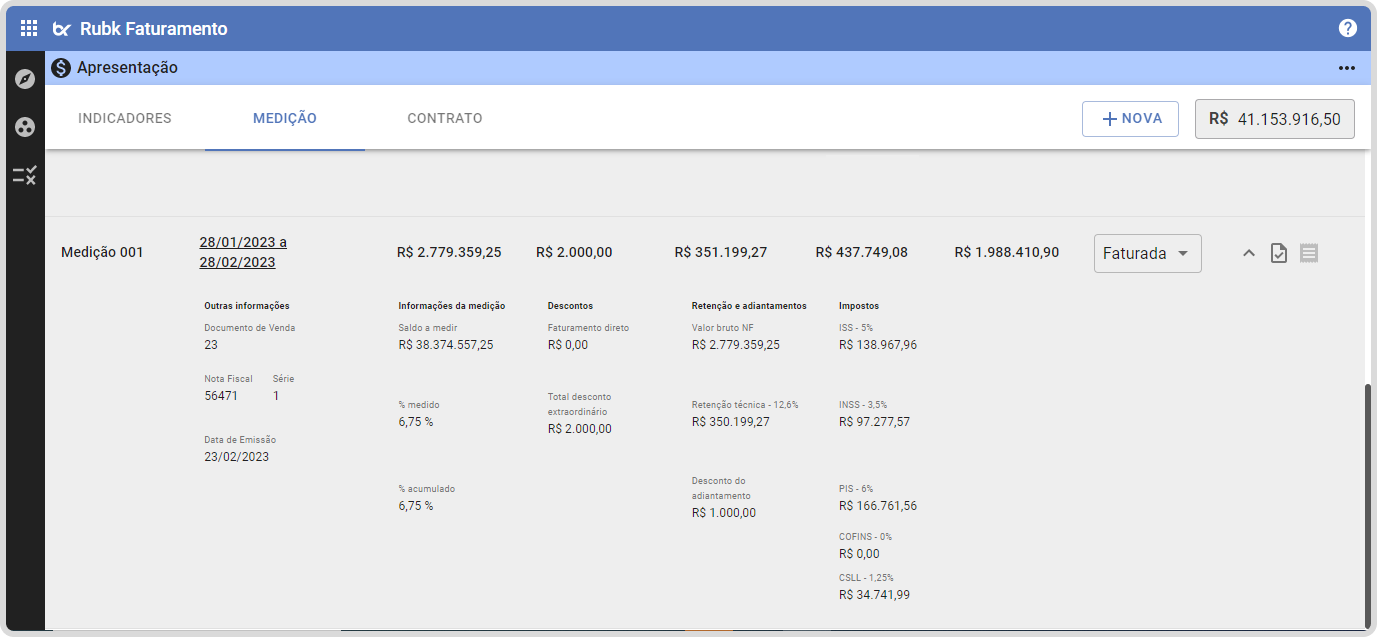
Task: Click the dollar sign Apresentação icon
Action: tap(62, 68)
